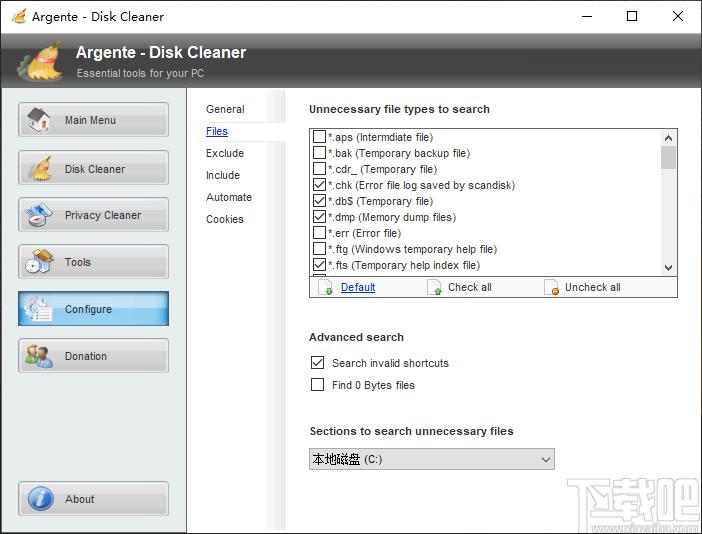Open the Tools section
This screenshot has width=702, height=534.
[x=94, y=261]
